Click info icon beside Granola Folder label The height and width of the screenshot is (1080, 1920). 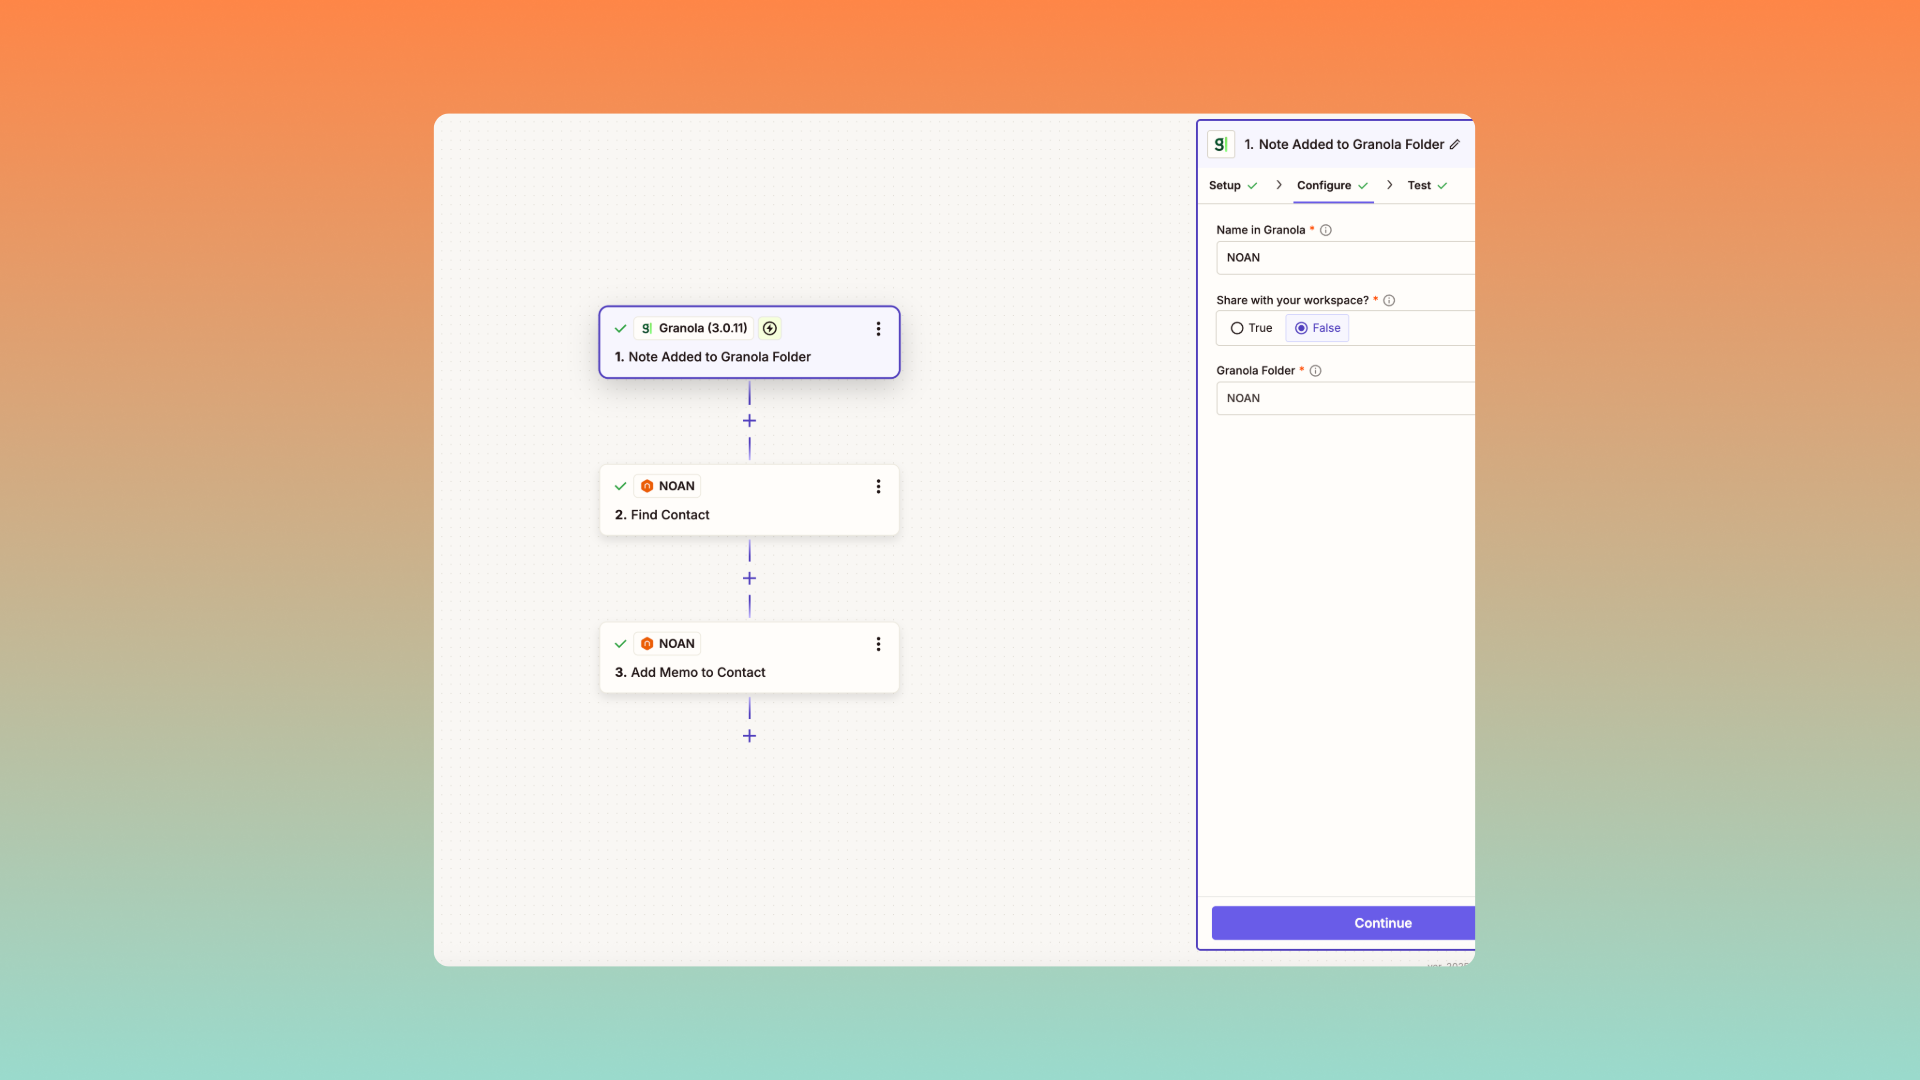(x=1316, y=371)
